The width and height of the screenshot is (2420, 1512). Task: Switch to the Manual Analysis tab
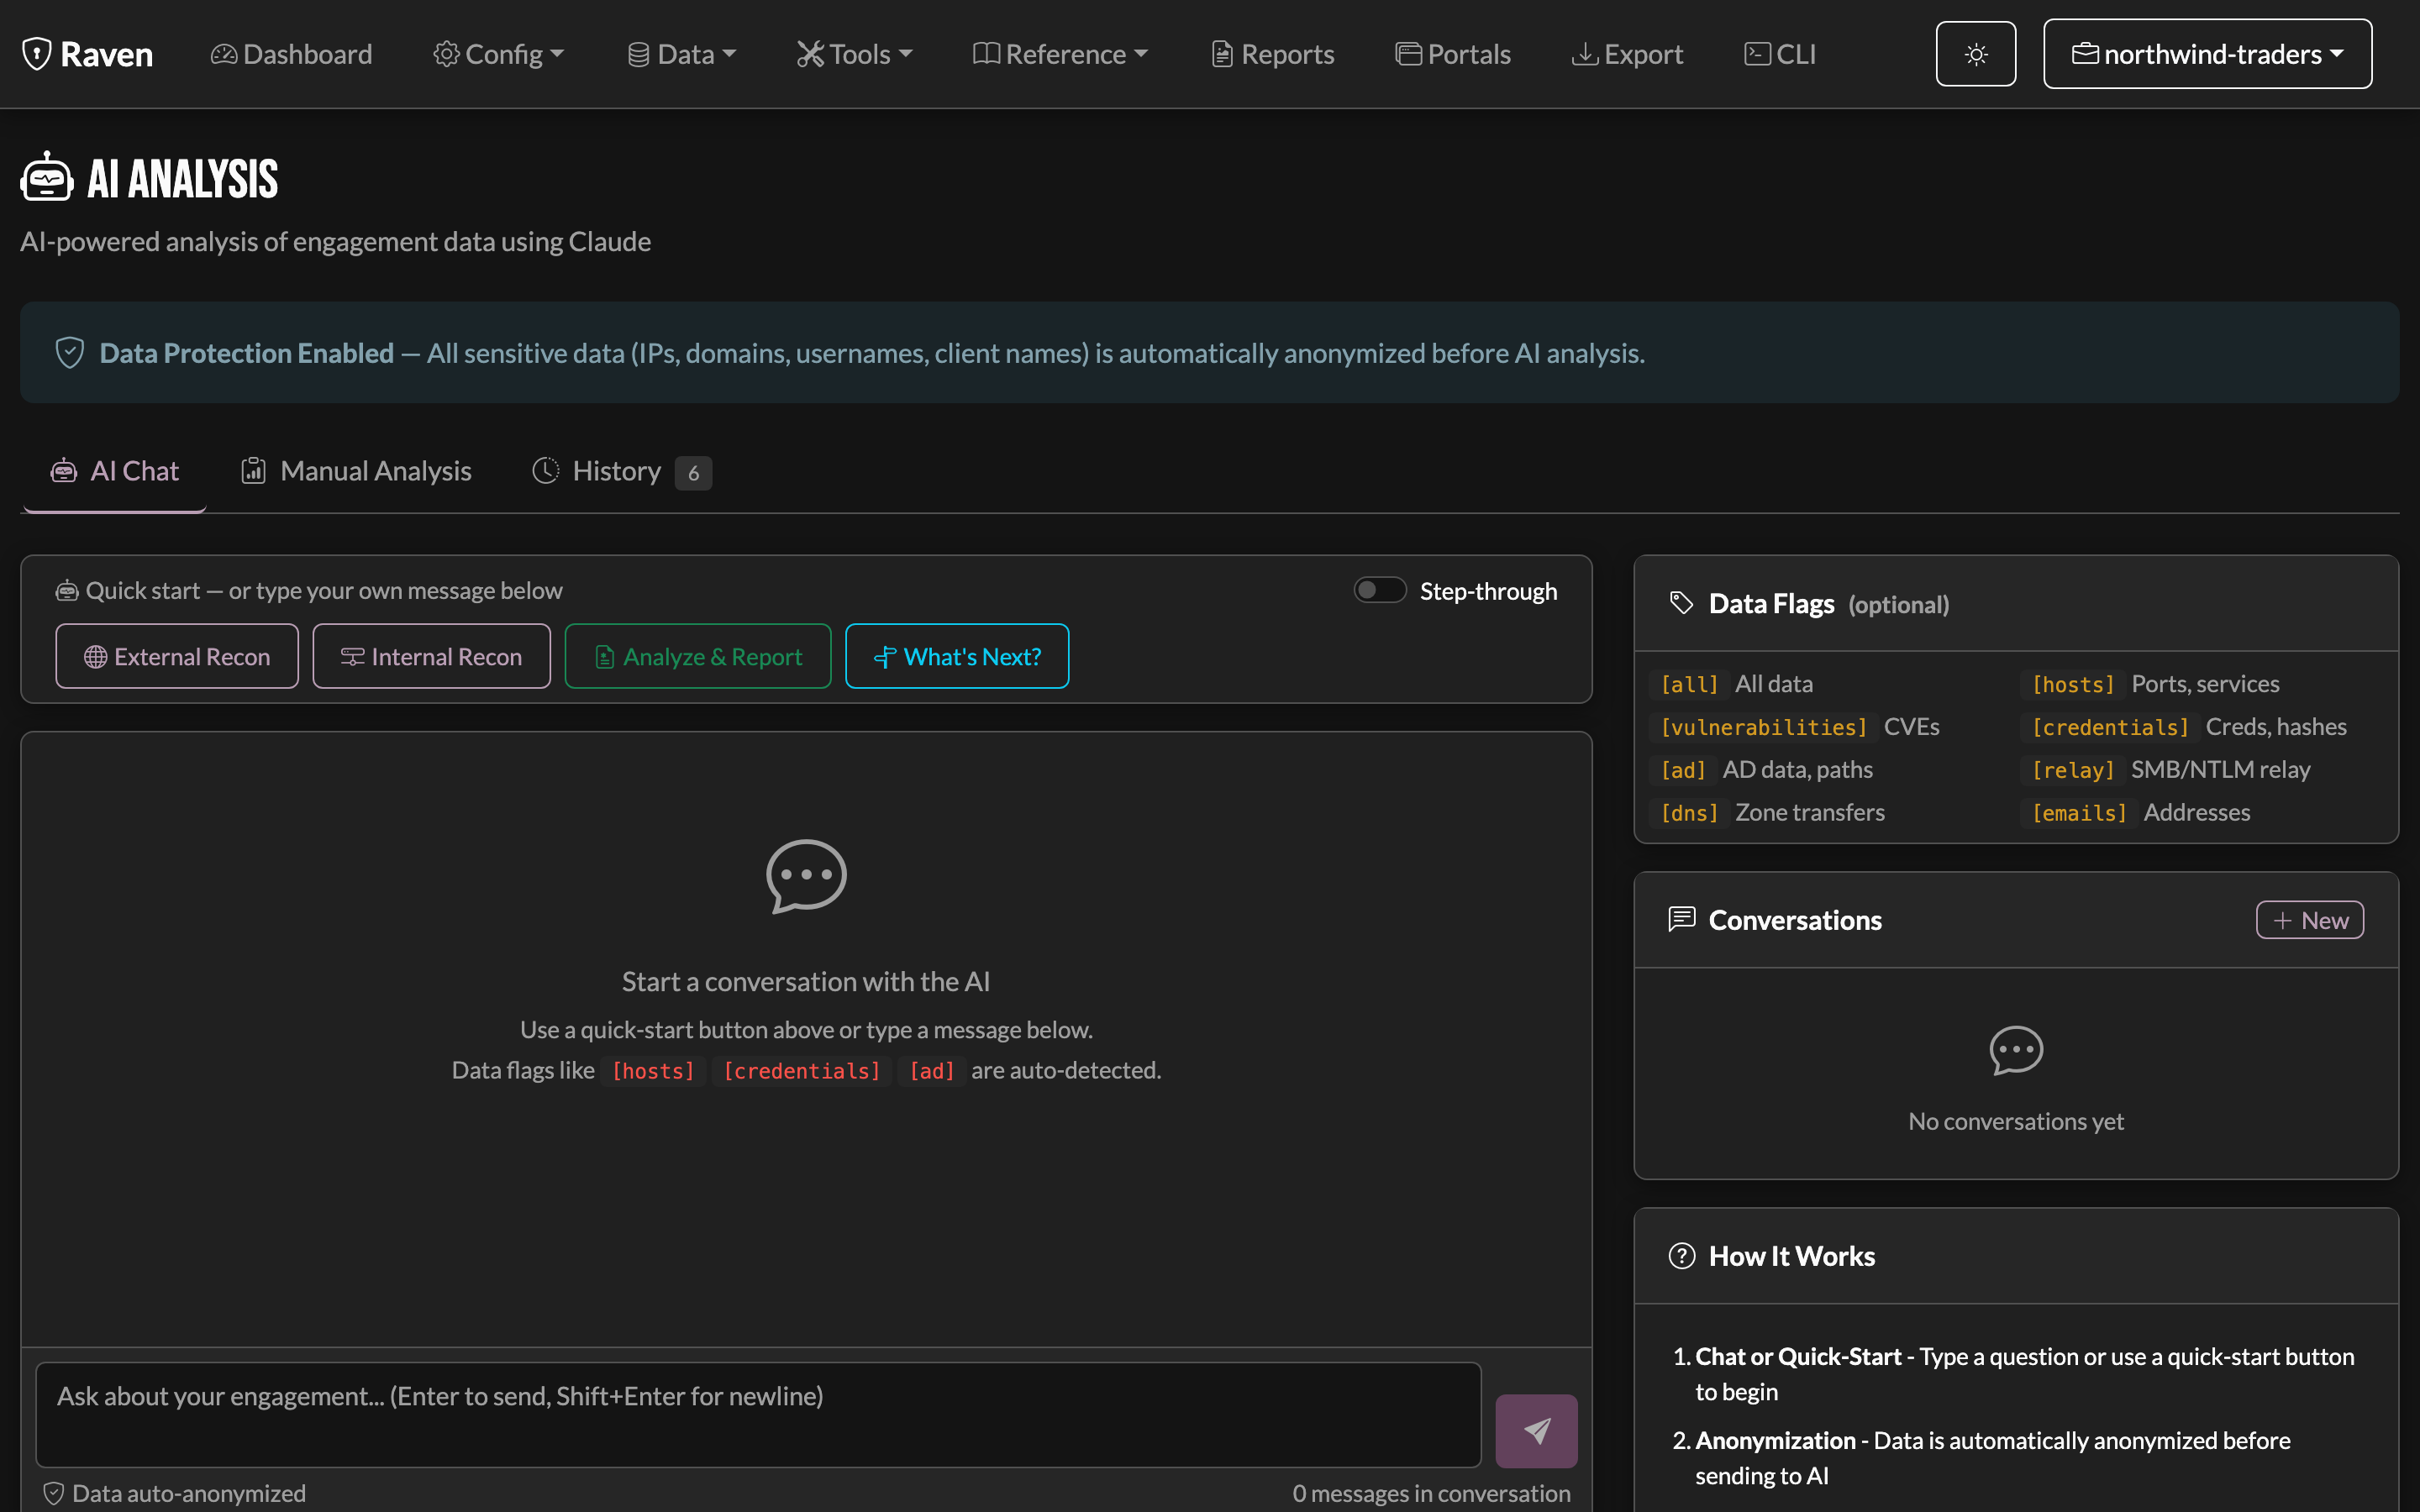coord(356,471)
